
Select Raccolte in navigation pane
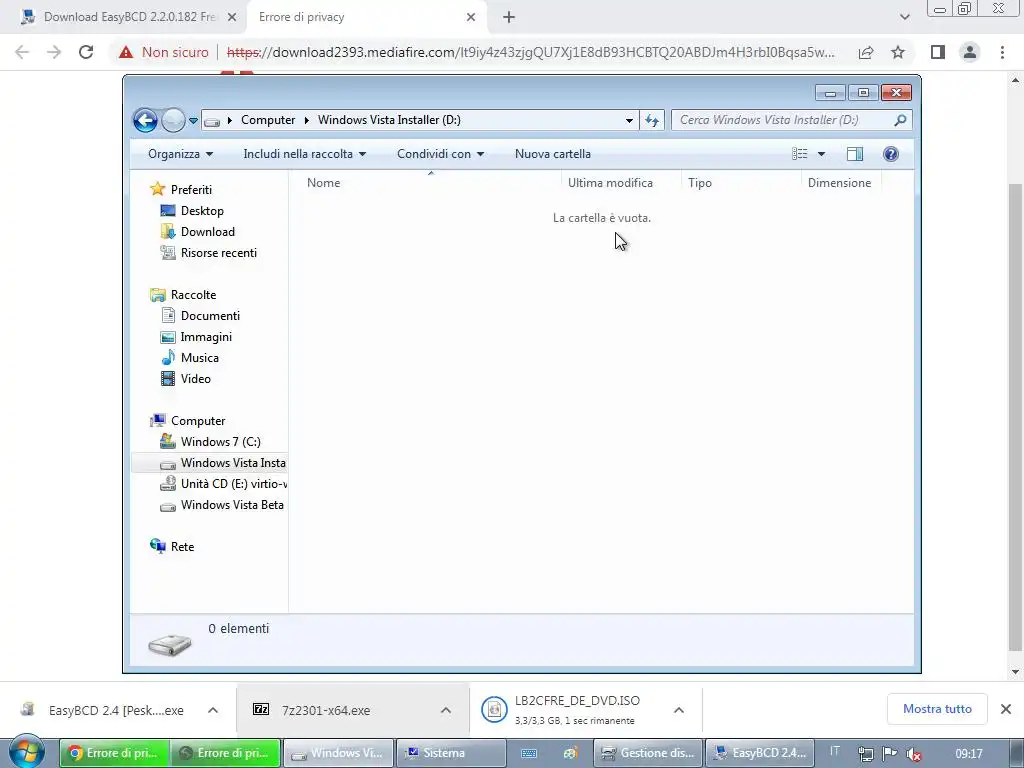click(193, 295)
